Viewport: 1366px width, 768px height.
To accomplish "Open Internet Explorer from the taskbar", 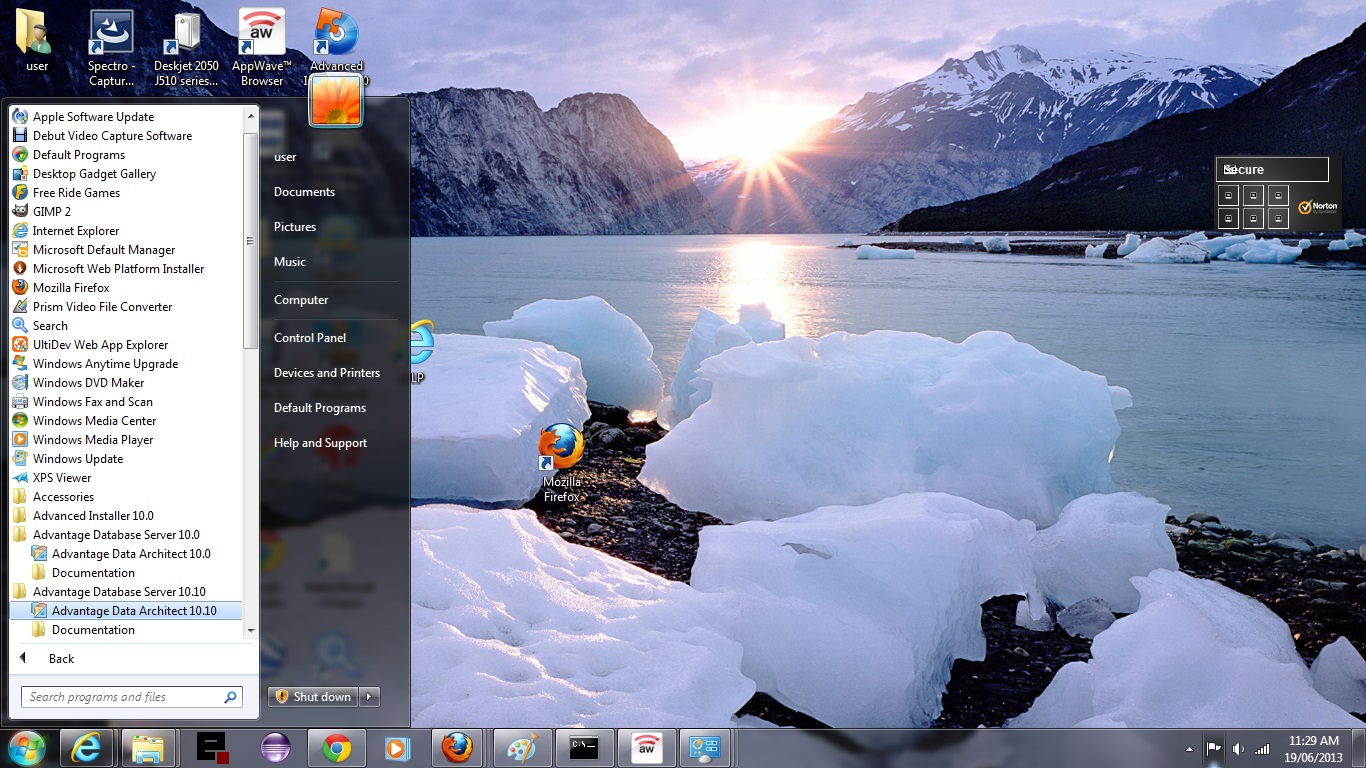I will (86, 748).
